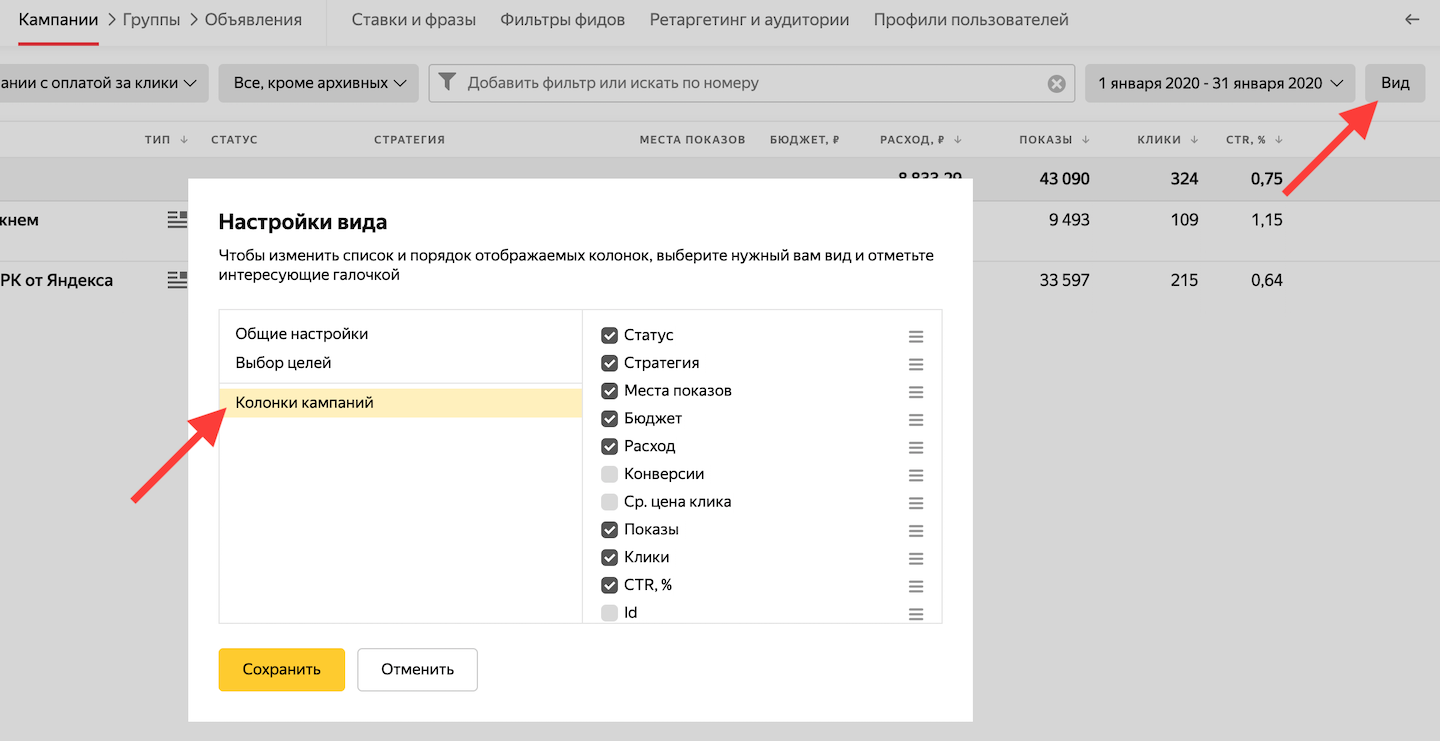Sort by Клики column arrow
The image size is (1440, 741).
1194,140
